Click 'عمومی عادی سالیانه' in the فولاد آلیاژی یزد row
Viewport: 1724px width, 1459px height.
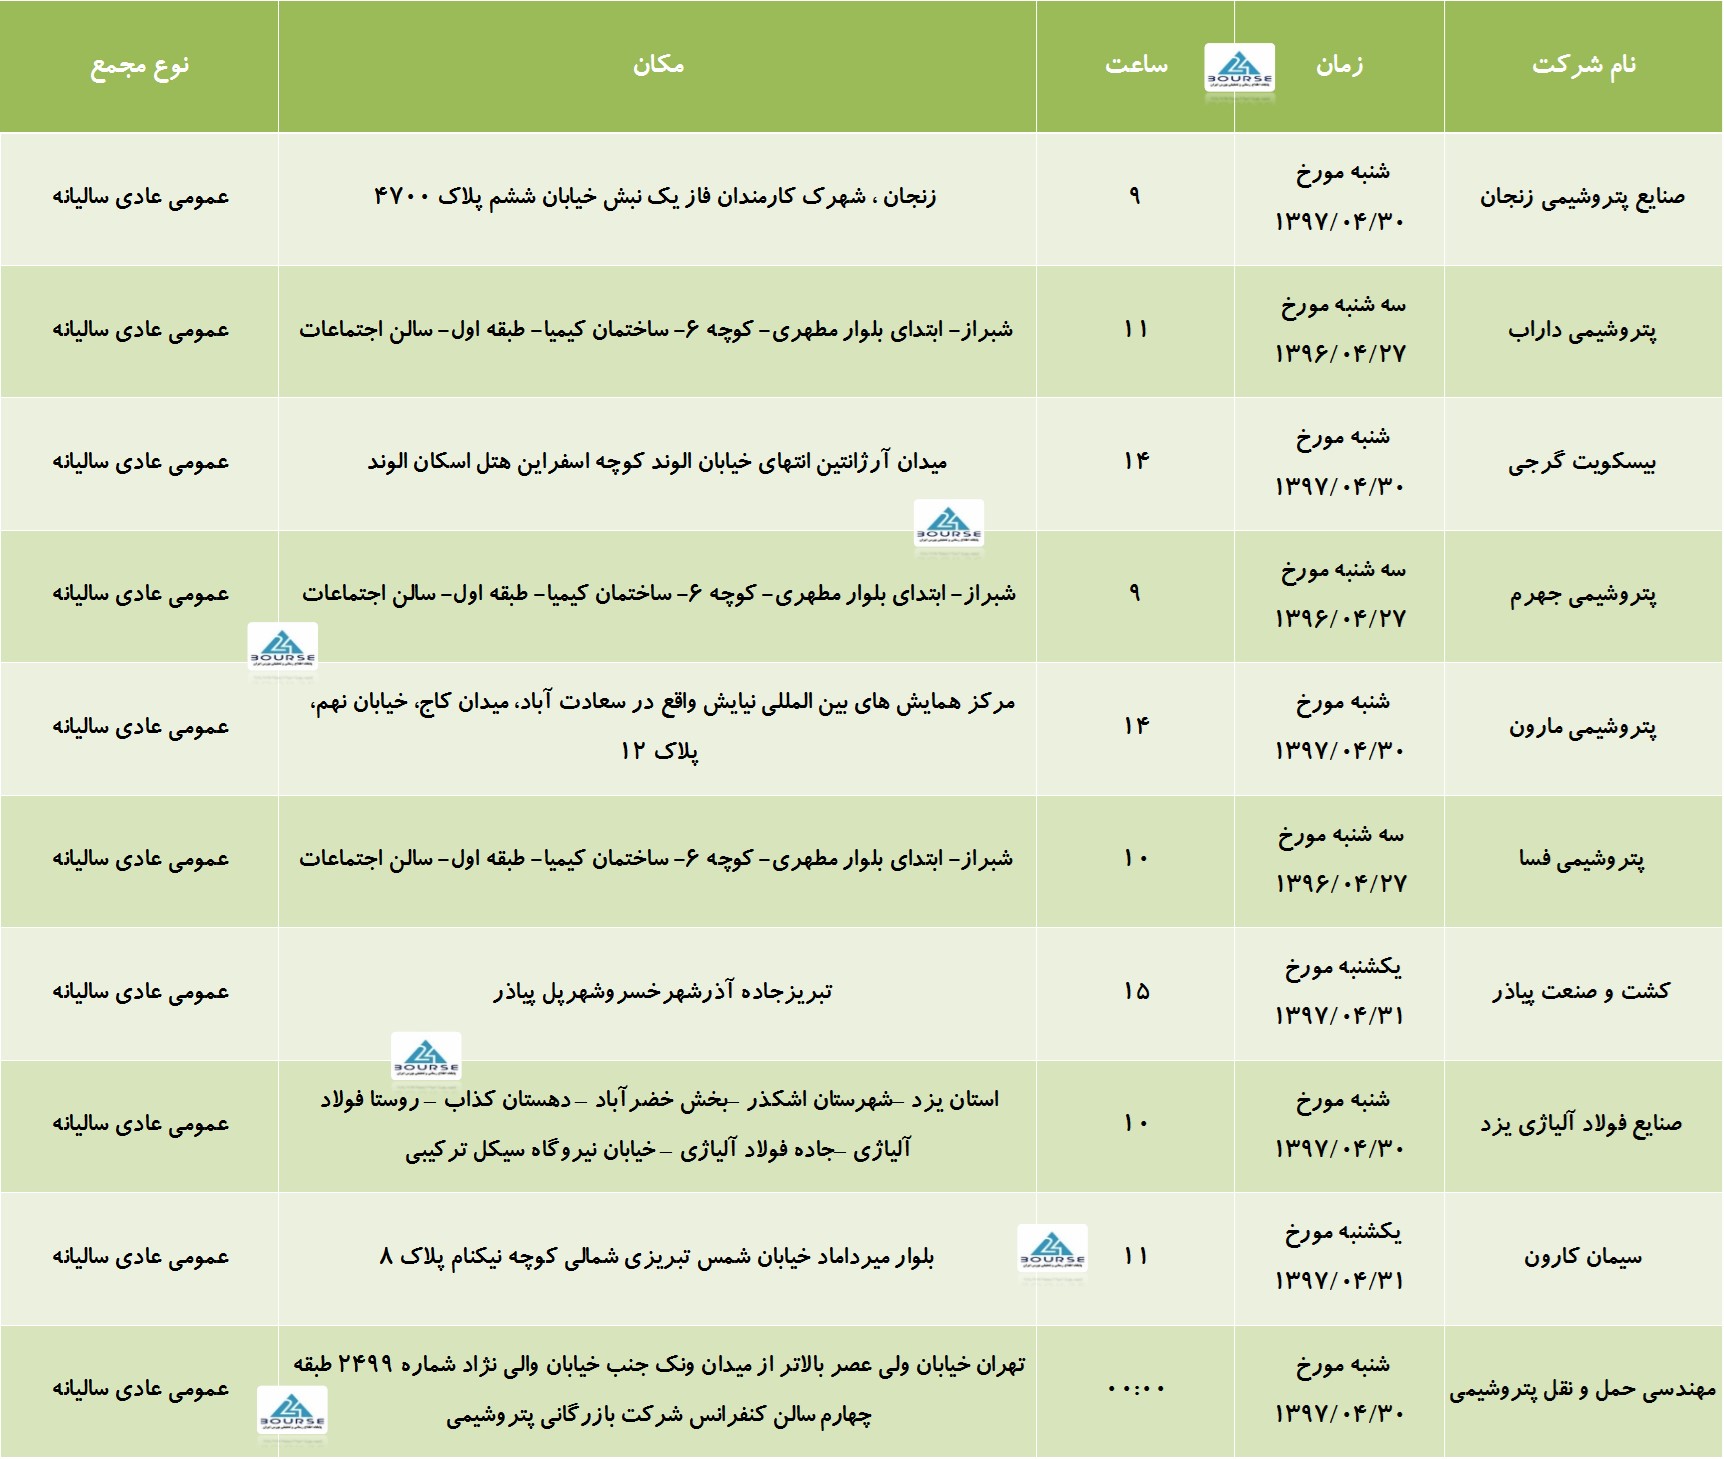(140, 1124)
